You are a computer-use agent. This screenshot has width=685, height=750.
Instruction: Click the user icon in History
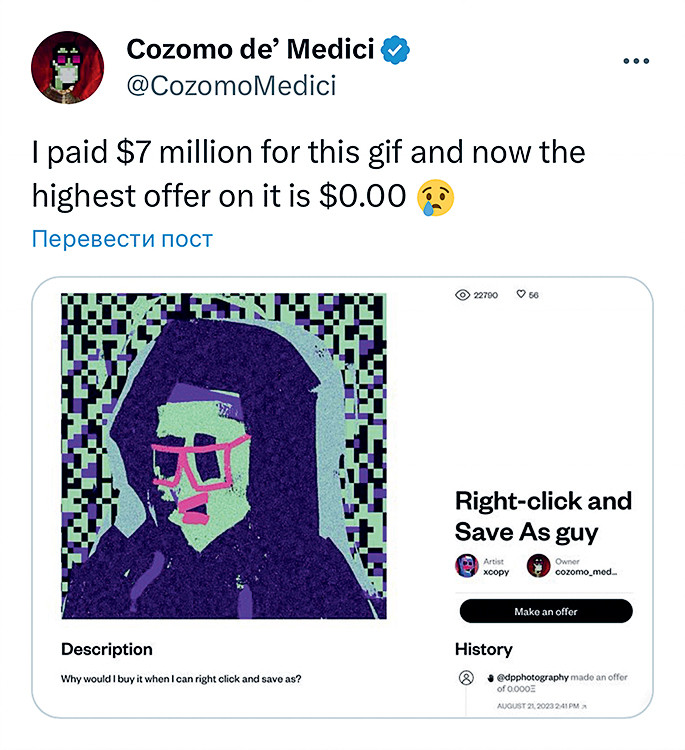[466, 677]
